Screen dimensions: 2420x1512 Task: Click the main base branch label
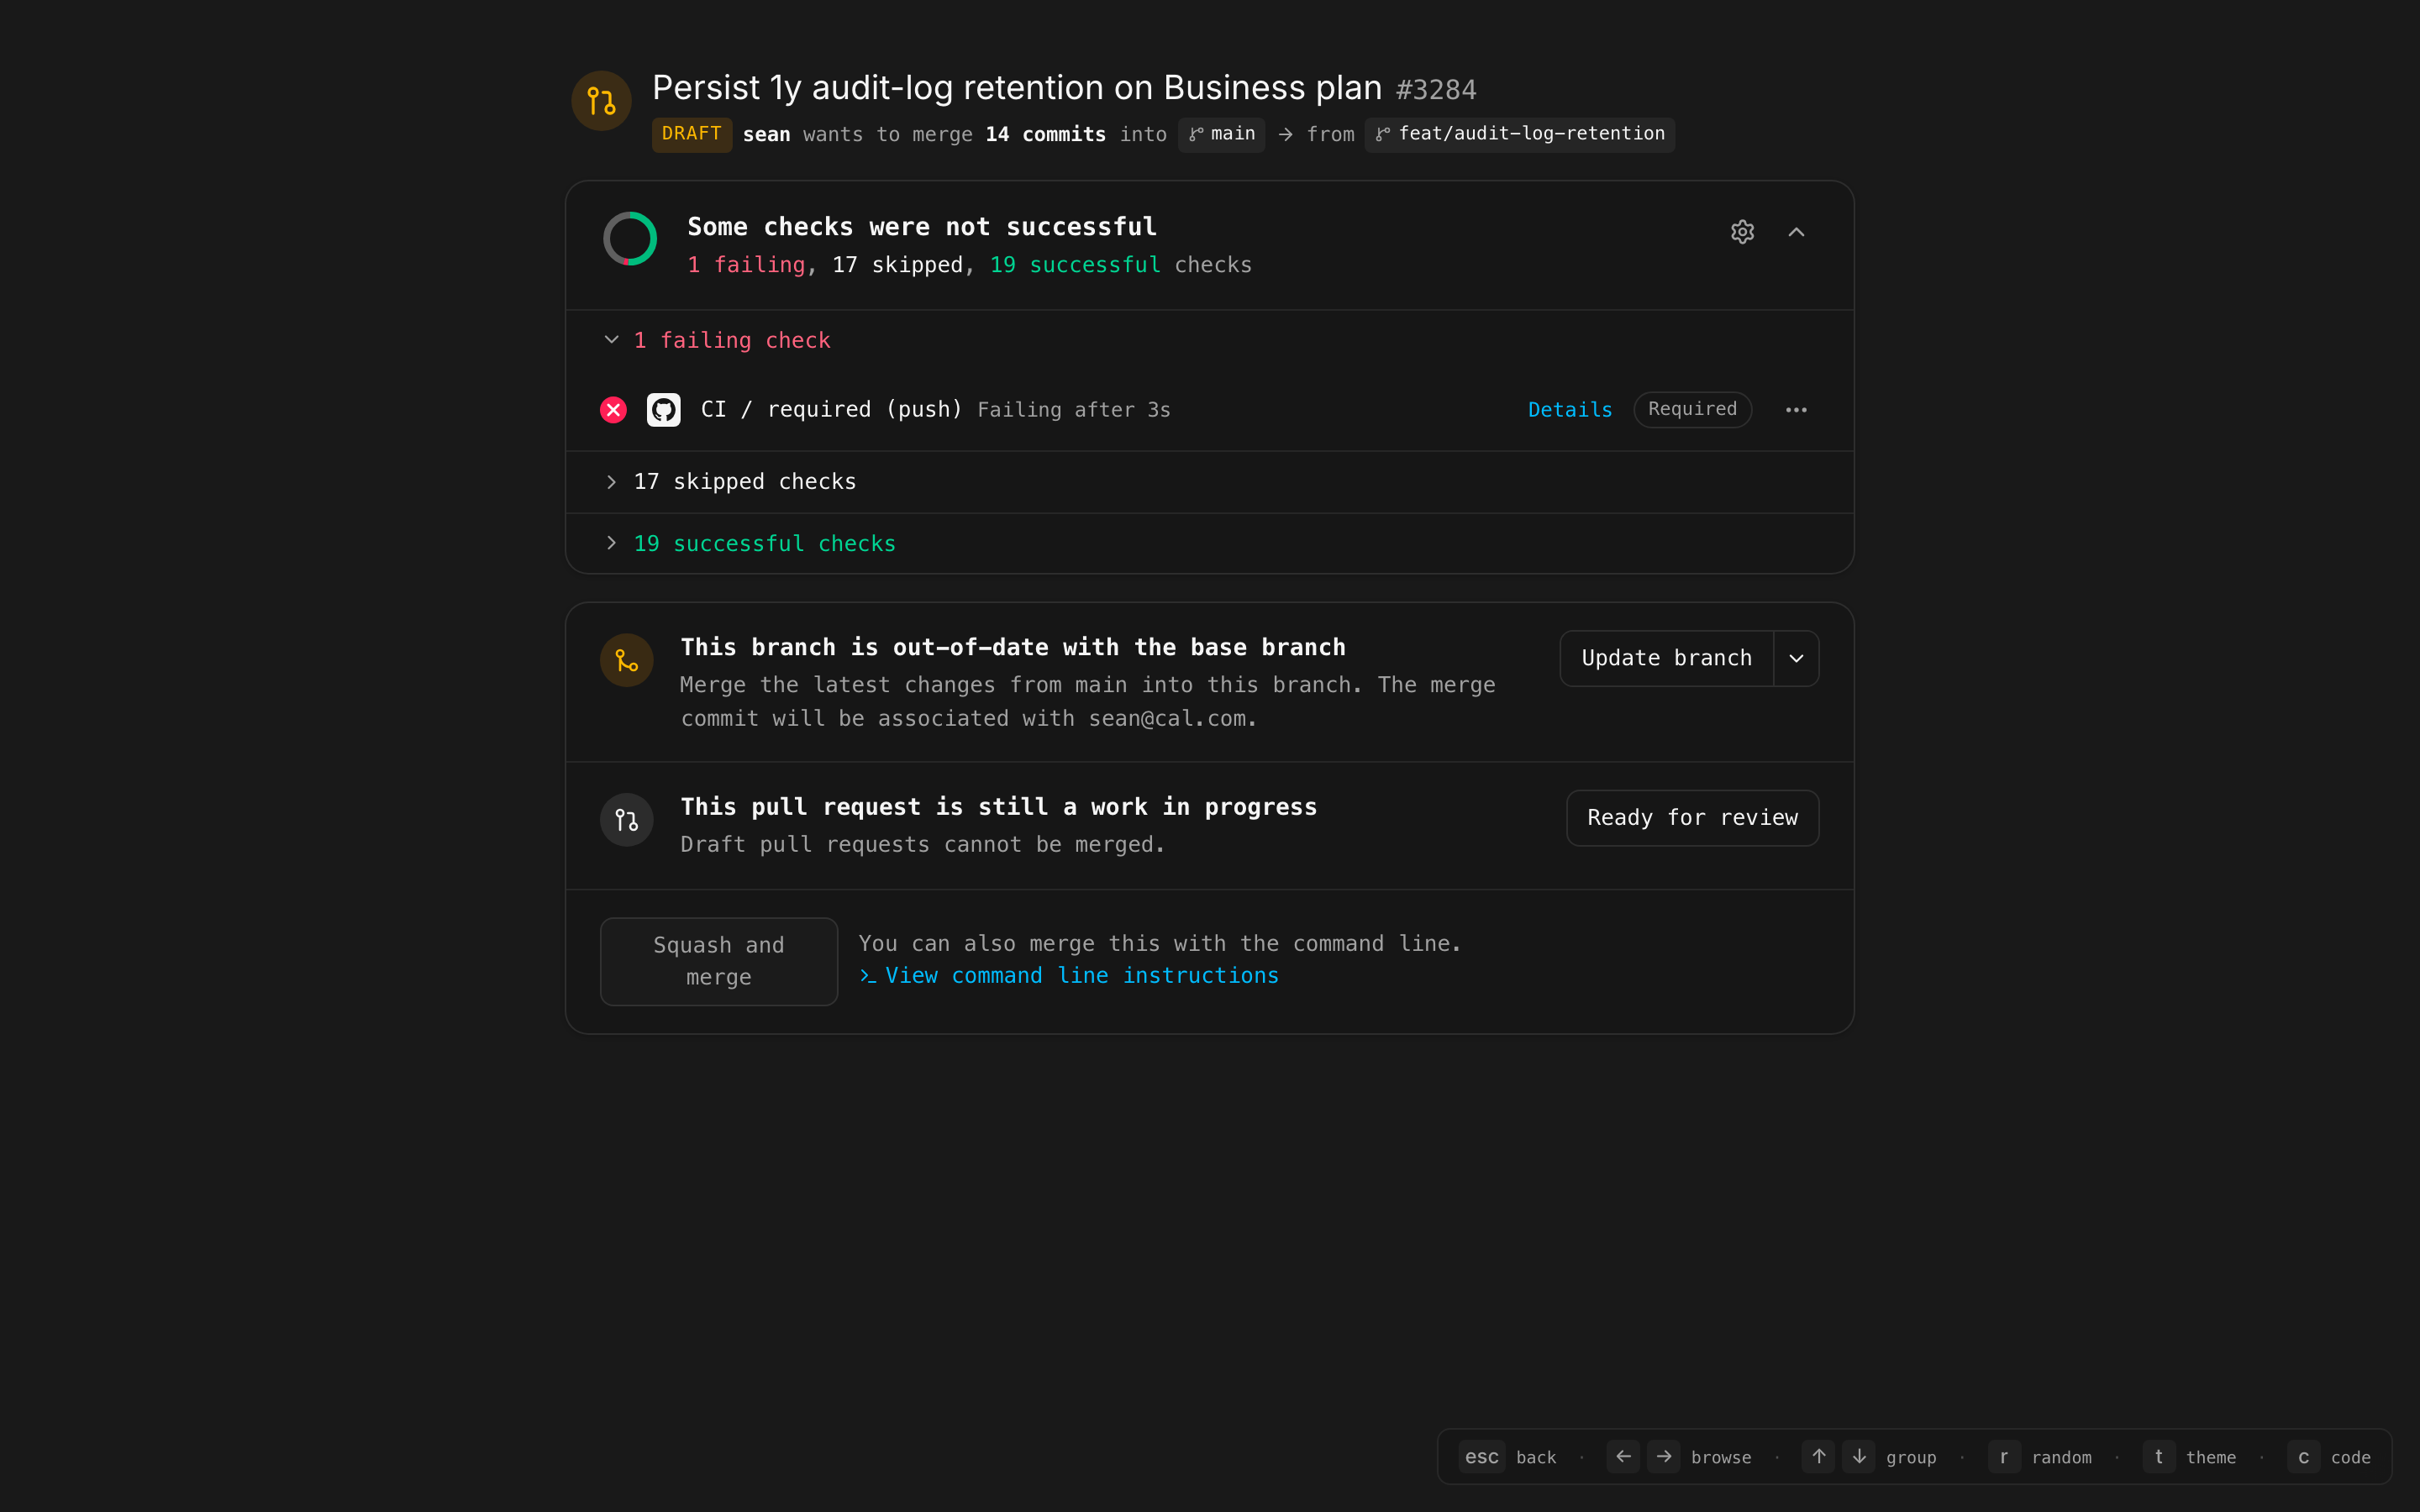pyautogui.click(x=1222, y=134)
